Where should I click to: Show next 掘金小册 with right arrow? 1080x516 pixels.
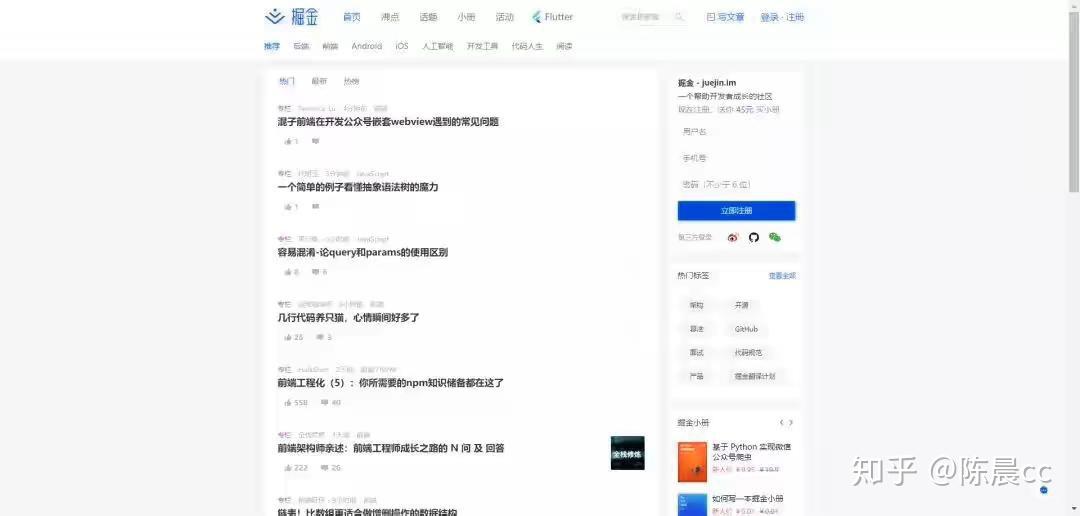pyautogui.click(x=791, y=422)
